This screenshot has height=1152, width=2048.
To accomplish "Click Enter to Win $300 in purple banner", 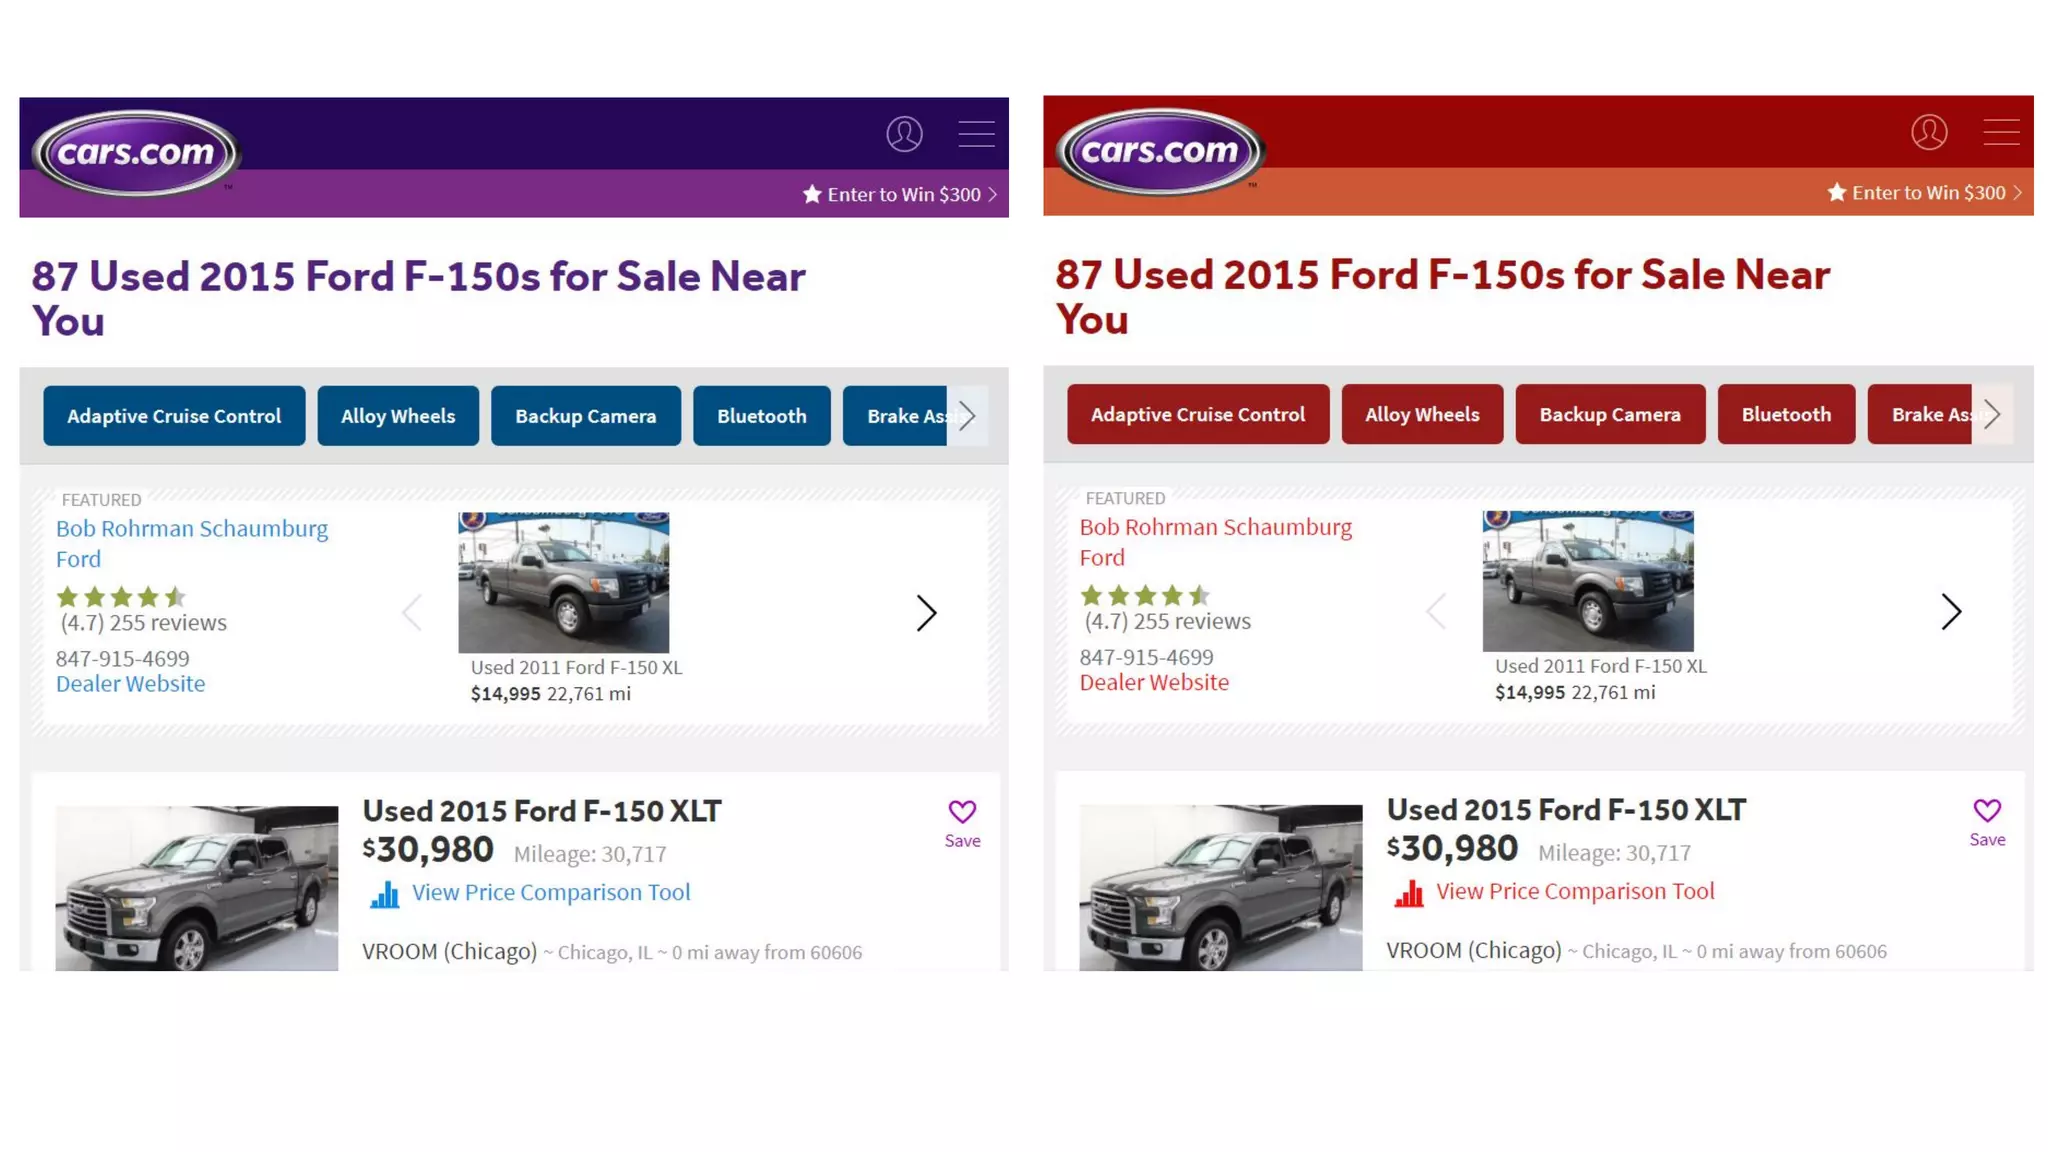I will [899, 194].
